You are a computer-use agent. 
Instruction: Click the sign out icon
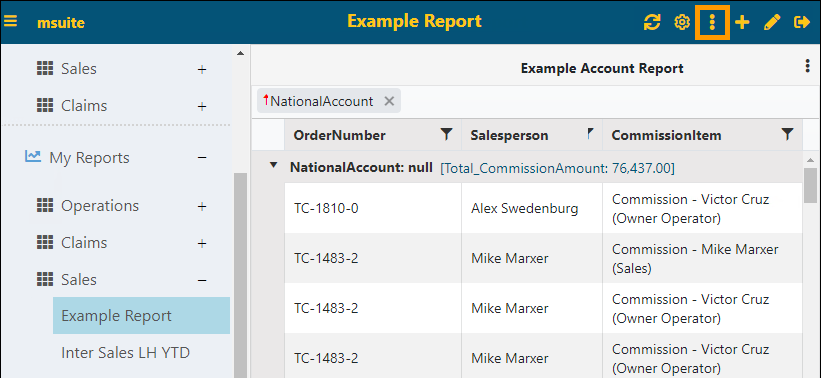click(802, 22)
